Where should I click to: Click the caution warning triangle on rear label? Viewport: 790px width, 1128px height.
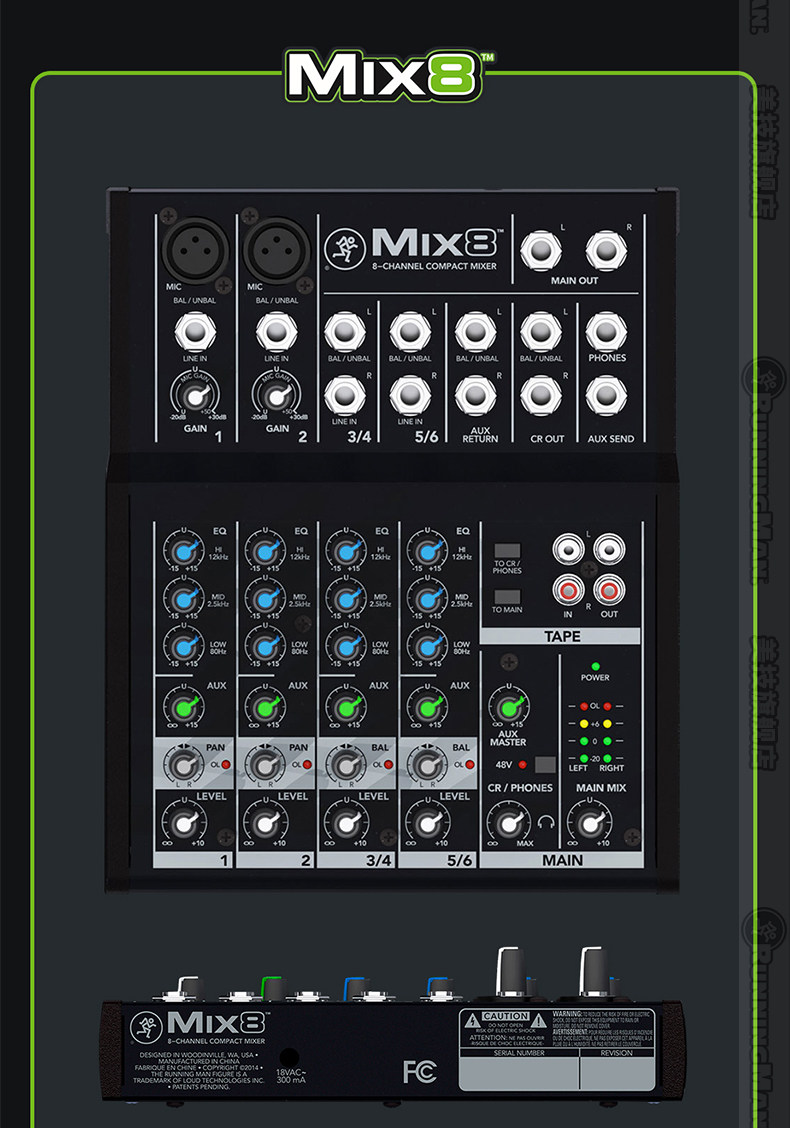coord(473,1020)
